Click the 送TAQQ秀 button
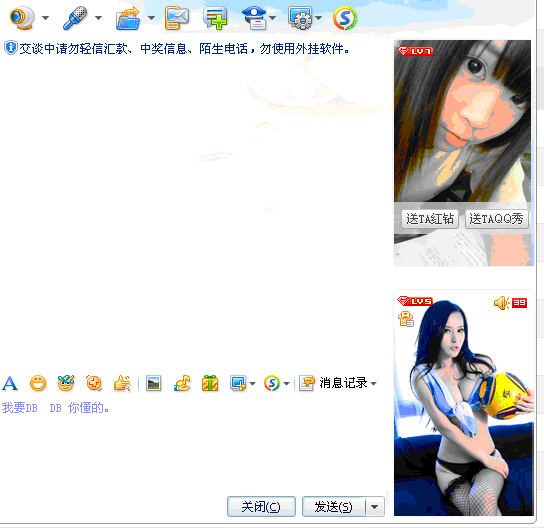Screen dimensions: 544x528 pos(496,219)
